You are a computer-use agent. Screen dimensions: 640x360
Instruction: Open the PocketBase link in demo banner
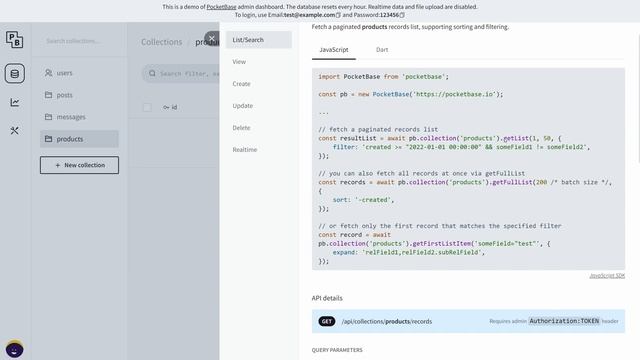coord(221,7)
